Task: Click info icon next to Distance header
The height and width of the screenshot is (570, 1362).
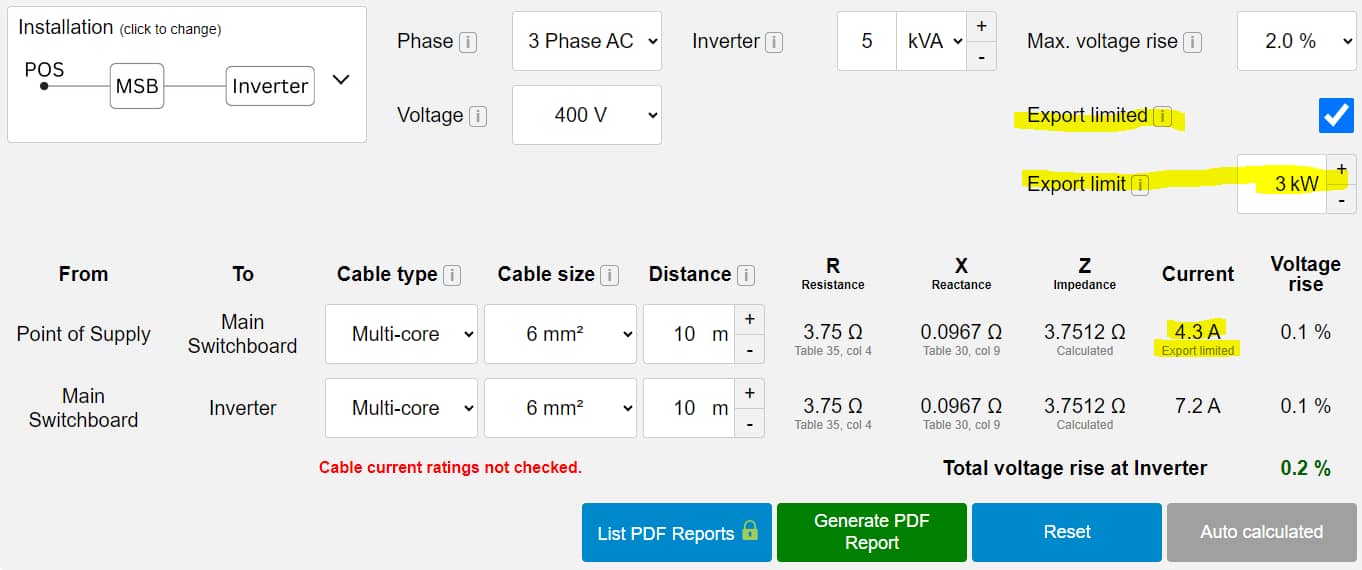Action: point(745,275)
